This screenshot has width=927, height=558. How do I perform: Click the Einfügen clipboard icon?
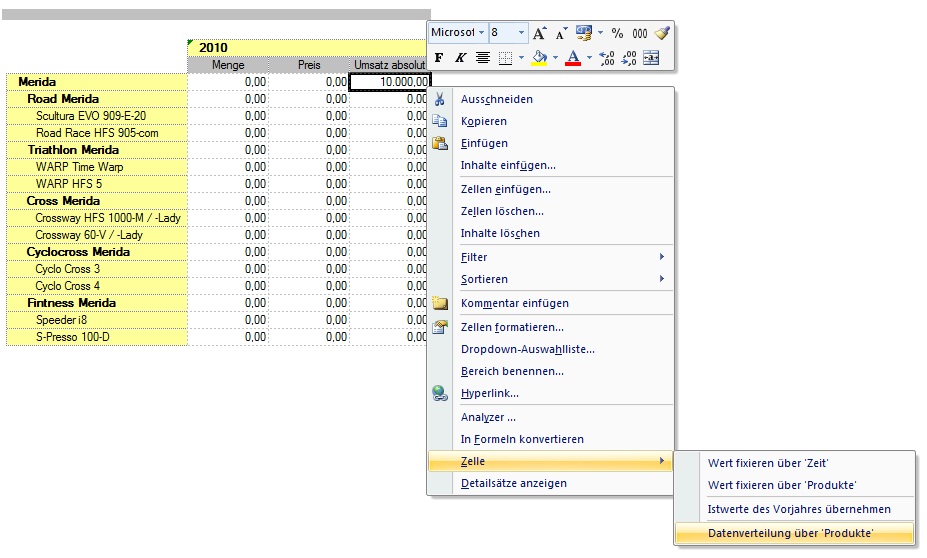[x=439, y=142]
